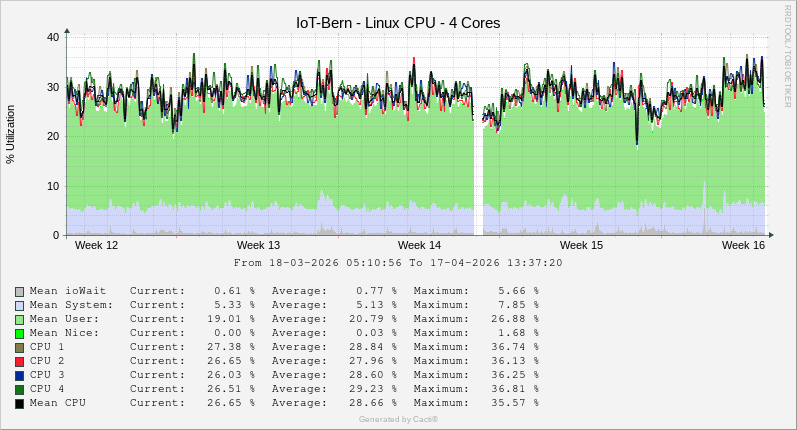Click the Week 14 x-axis label
Image resolution: width=797 pixels, height=430 pixels.
pyautogui.click(x=419, y=245)
